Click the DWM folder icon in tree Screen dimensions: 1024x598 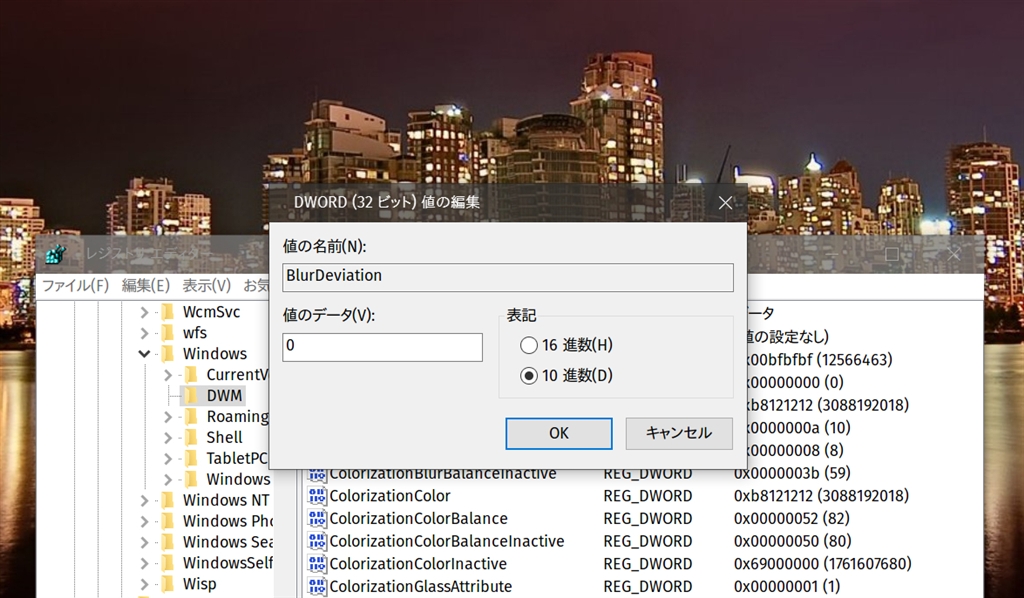click(190, 395)
